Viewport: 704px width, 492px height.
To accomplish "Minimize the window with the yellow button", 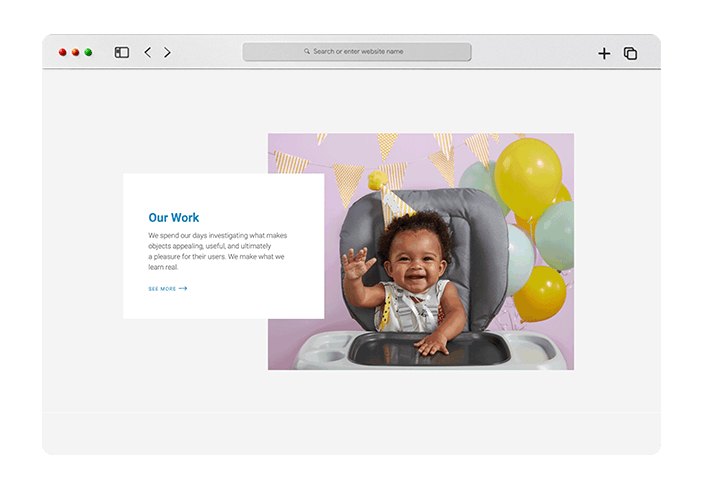I will pyautogui.click(x=75, y=52).
